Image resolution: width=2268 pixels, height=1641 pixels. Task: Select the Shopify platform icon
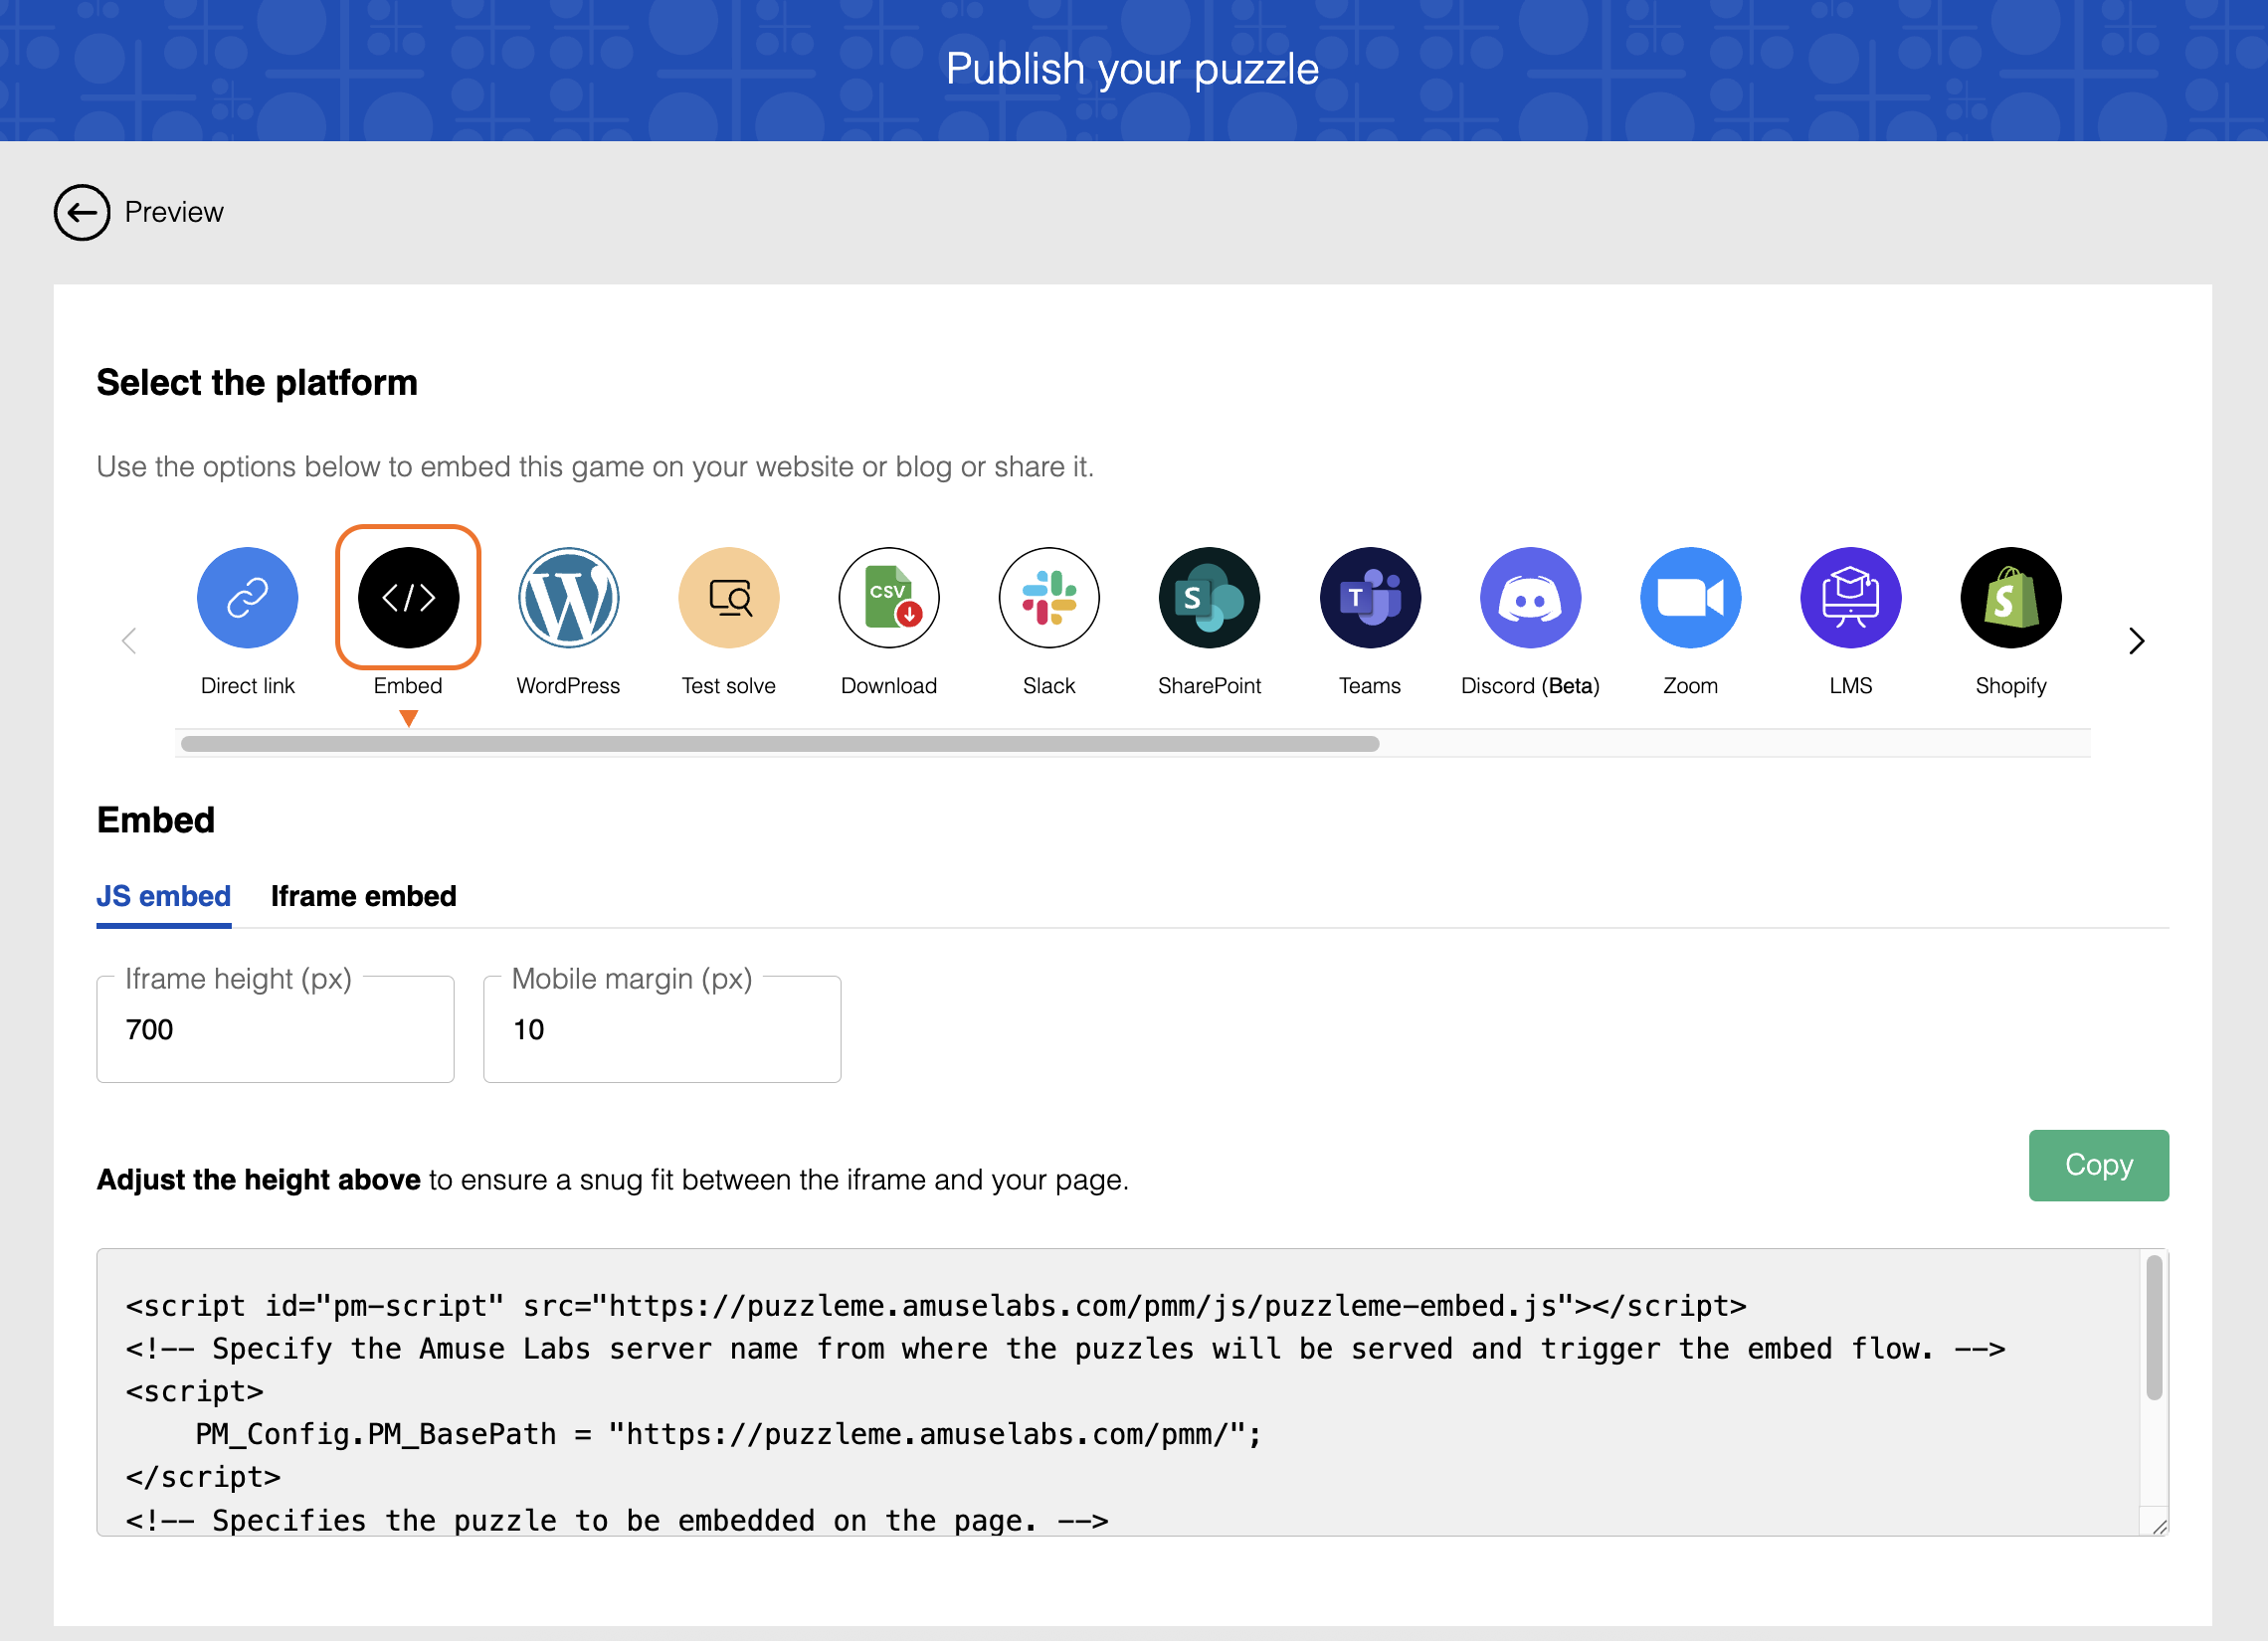[2010, 597]
